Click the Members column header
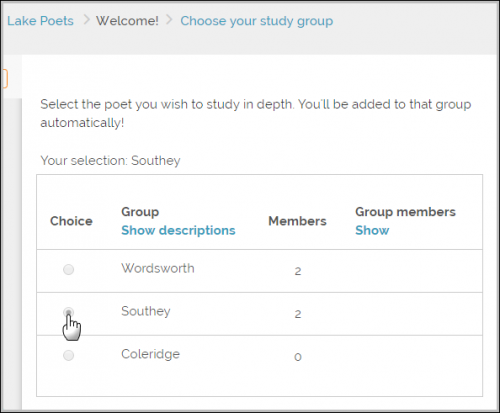 [x=297, y=221]
